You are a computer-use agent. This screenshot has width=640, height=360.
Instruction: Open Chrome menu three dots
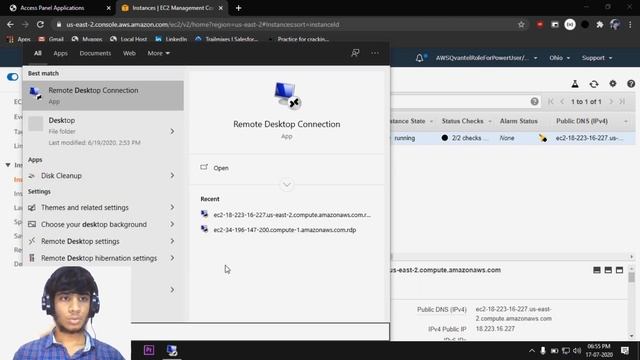631,24
